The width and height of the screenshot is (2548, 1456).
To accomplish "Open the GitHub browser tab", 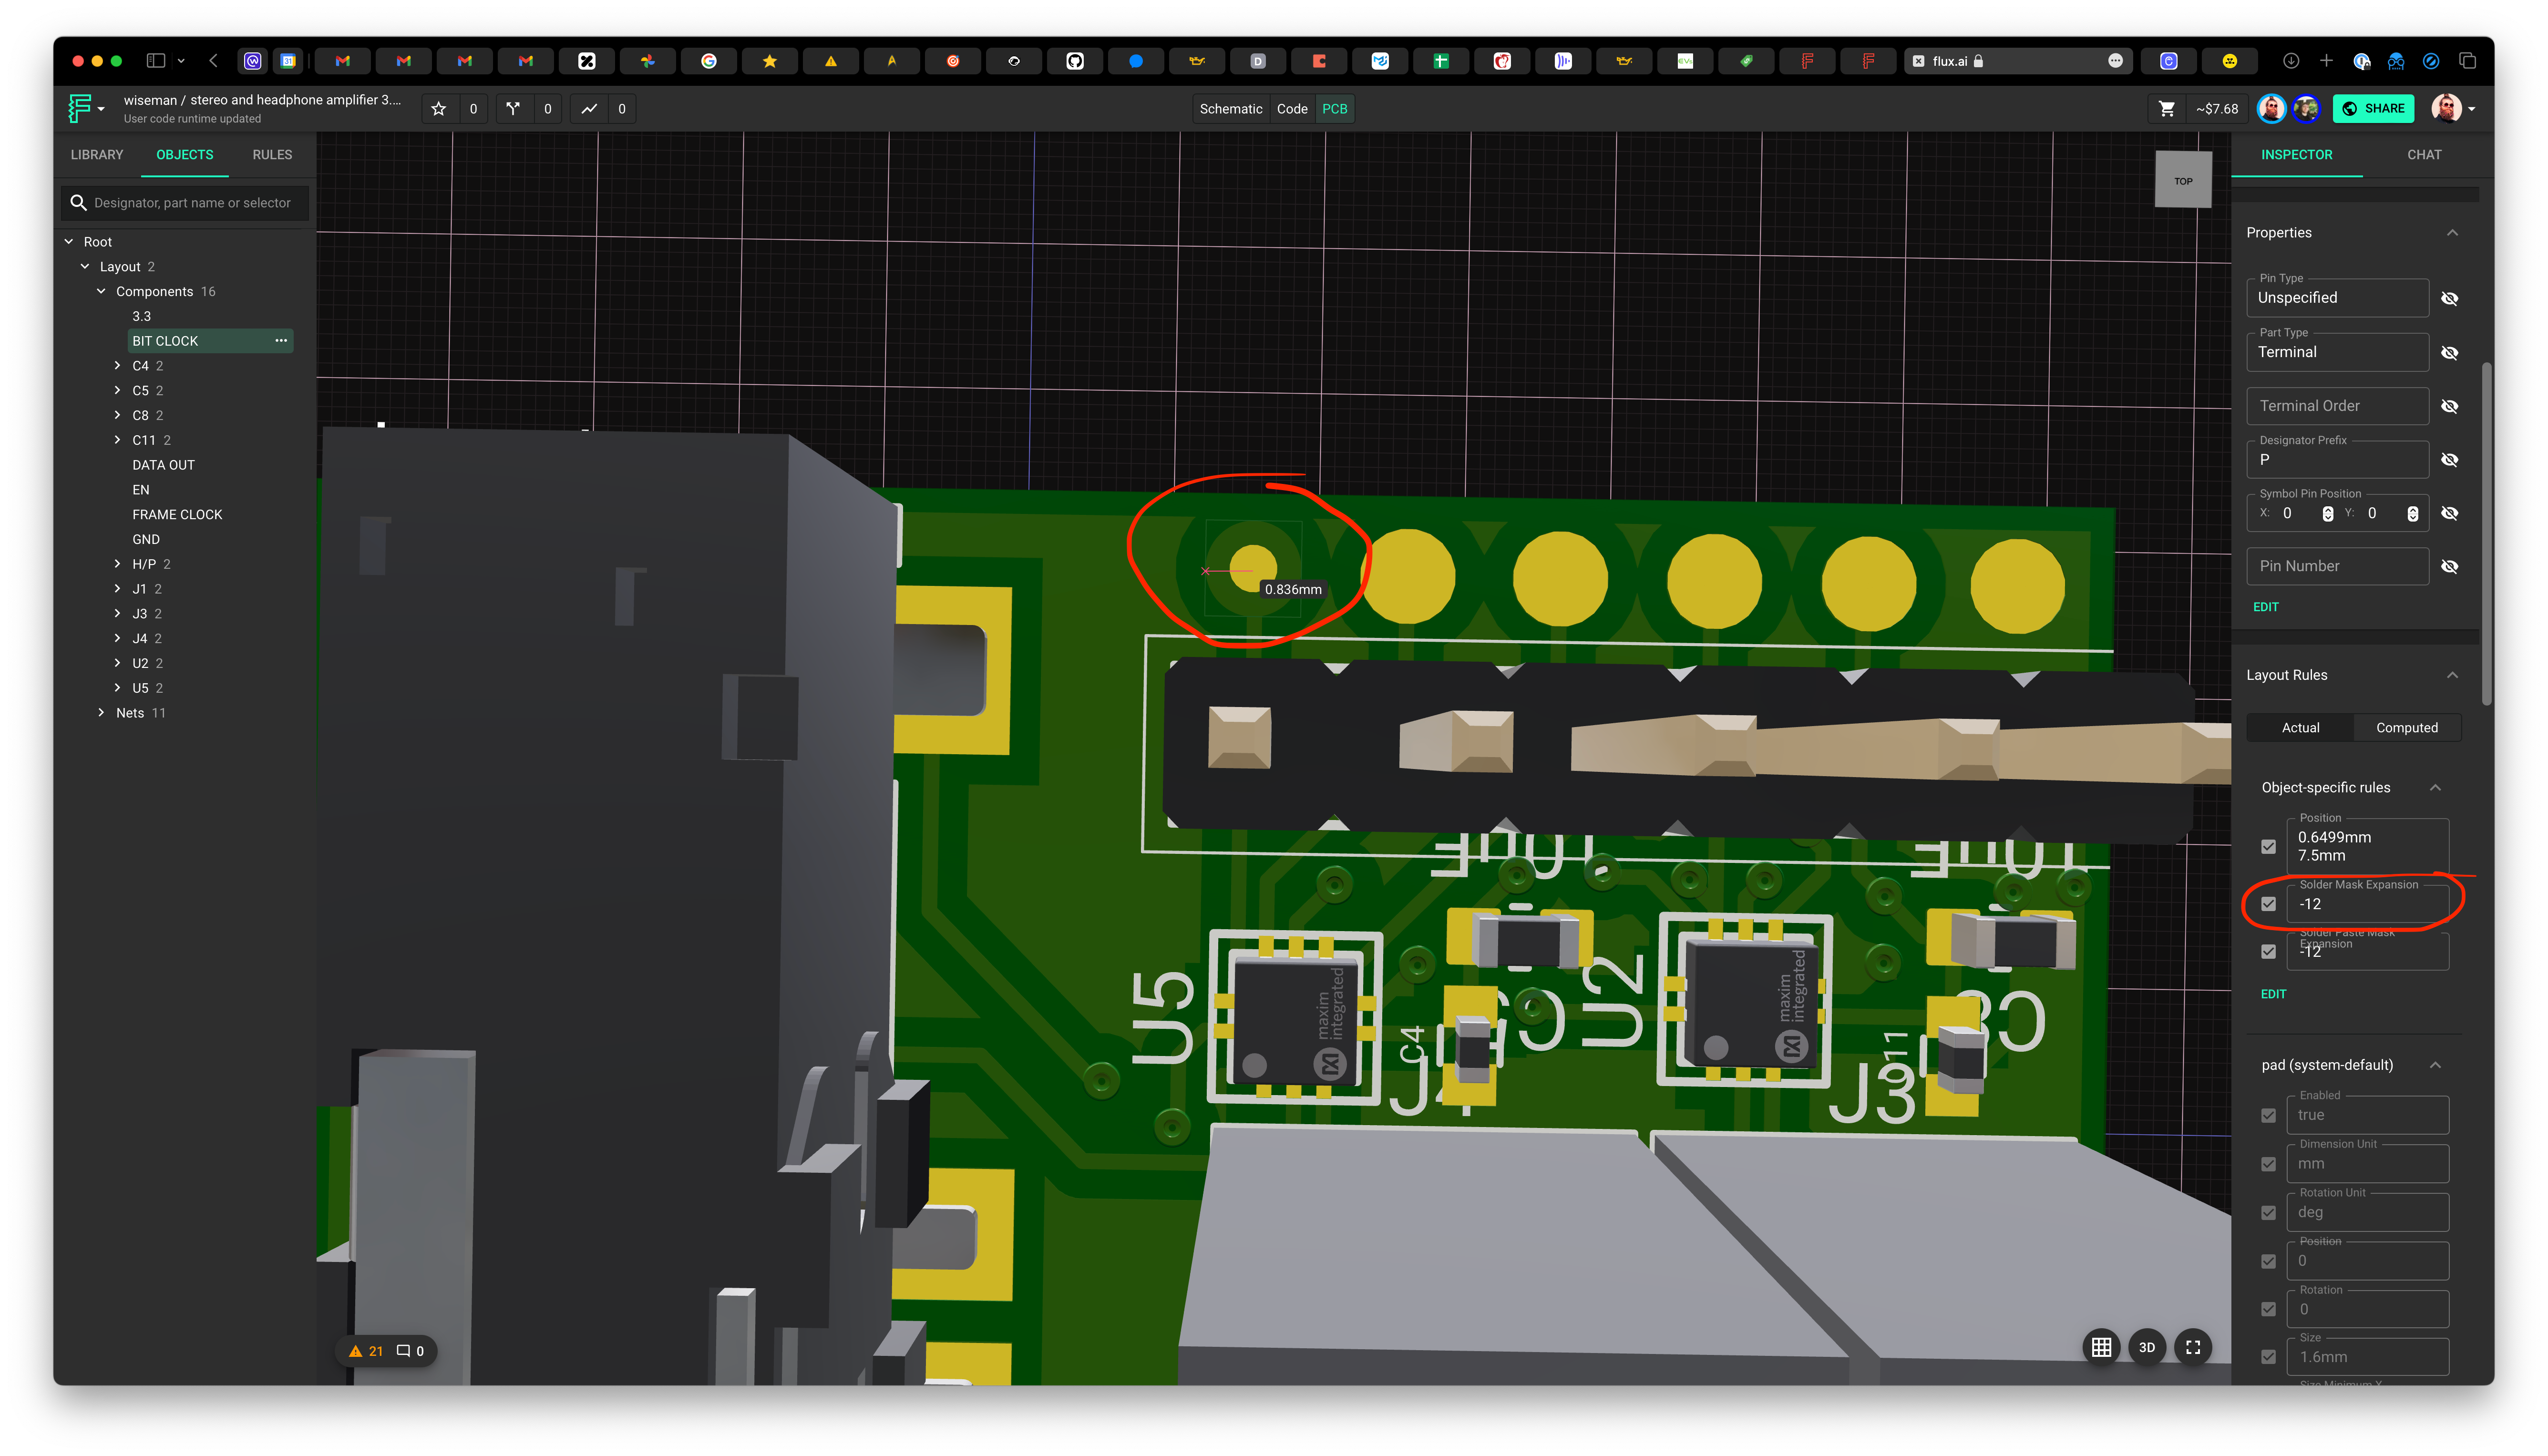I will click(1074, 61).
